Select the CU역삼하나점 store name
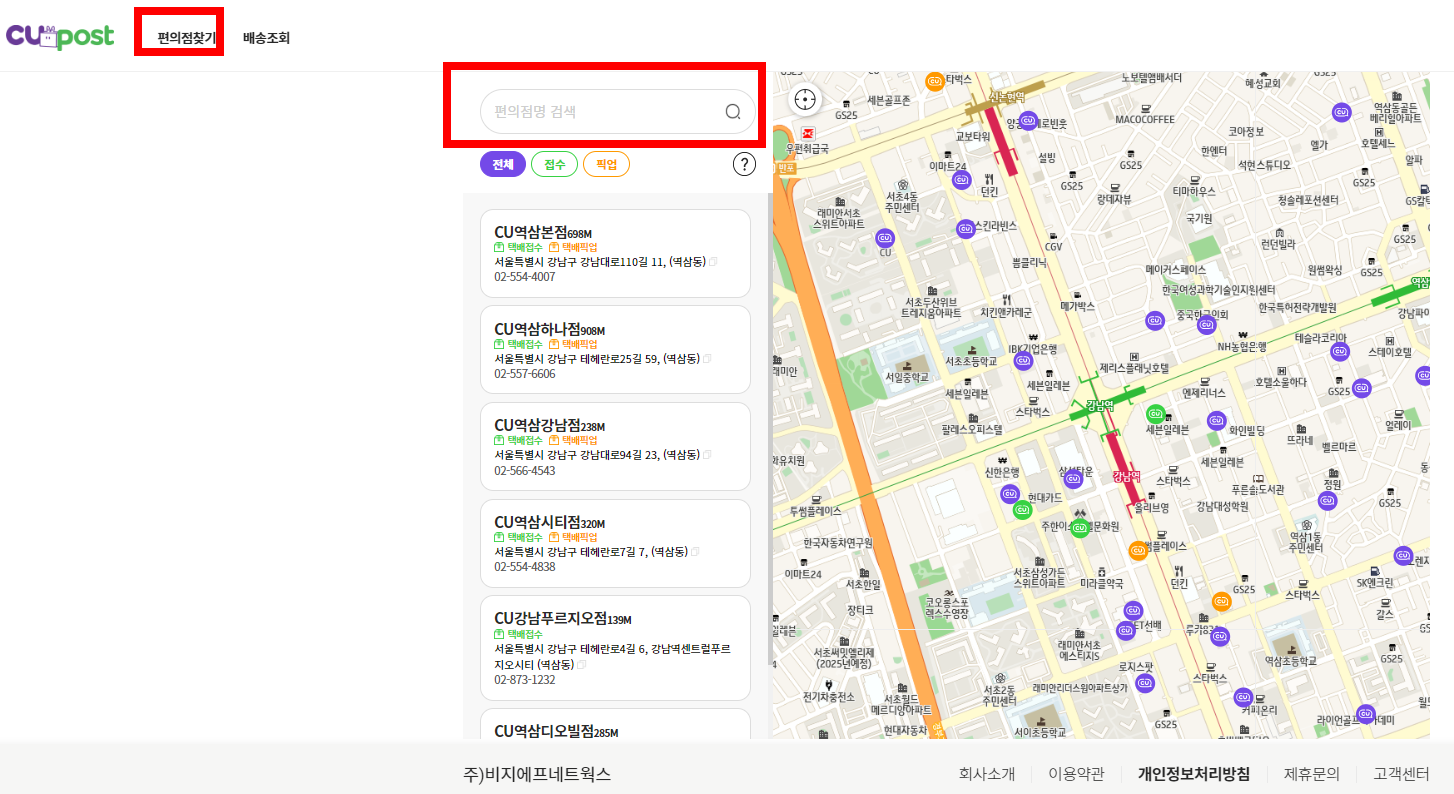This screenshot has width=1454, height=794. click(x=539, y=329)
